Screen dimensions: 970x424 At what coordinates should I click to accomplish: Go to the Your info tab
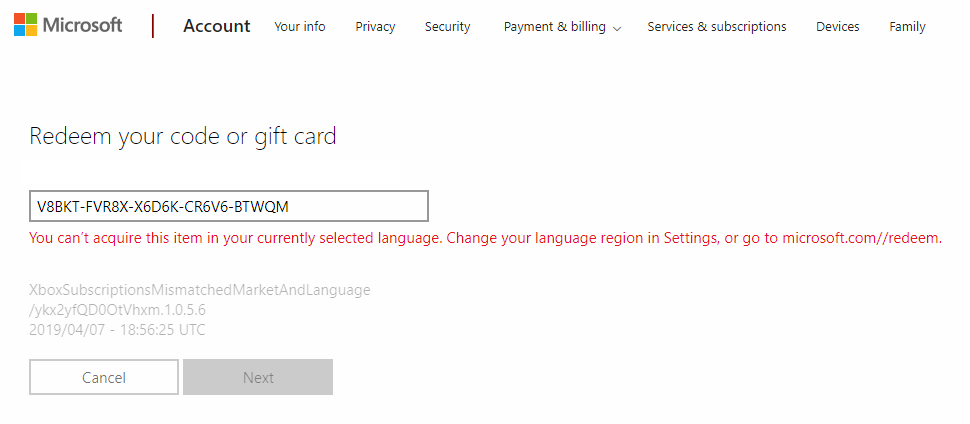(300, 27)
